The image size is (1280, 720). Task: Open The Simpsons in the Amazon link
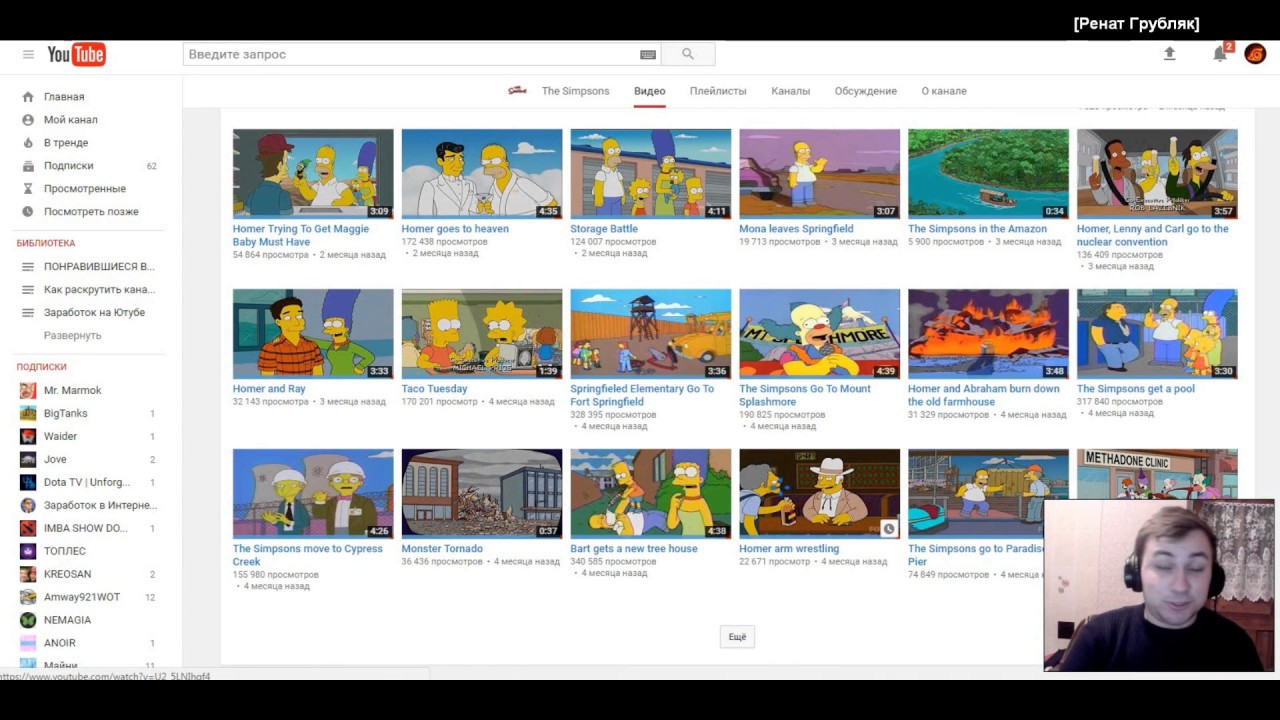977,229
